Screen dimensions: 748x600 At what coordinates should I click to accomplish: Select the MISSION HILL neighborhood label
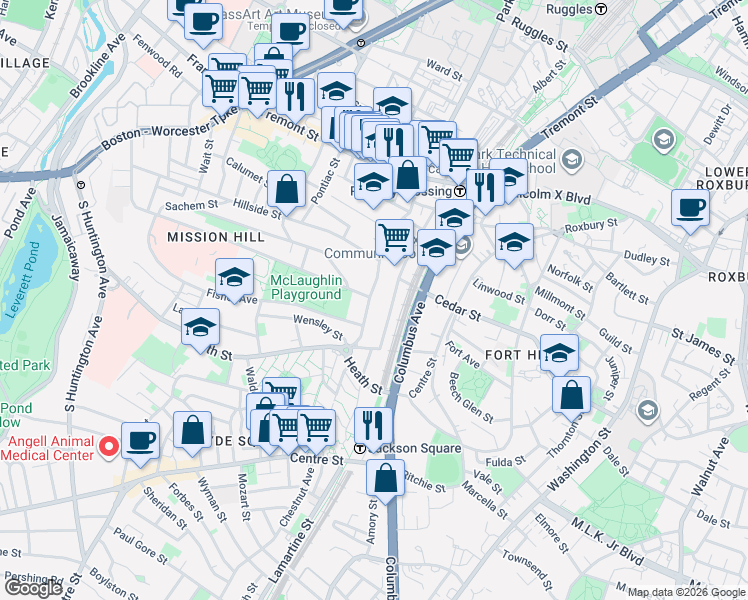[216, 237]
